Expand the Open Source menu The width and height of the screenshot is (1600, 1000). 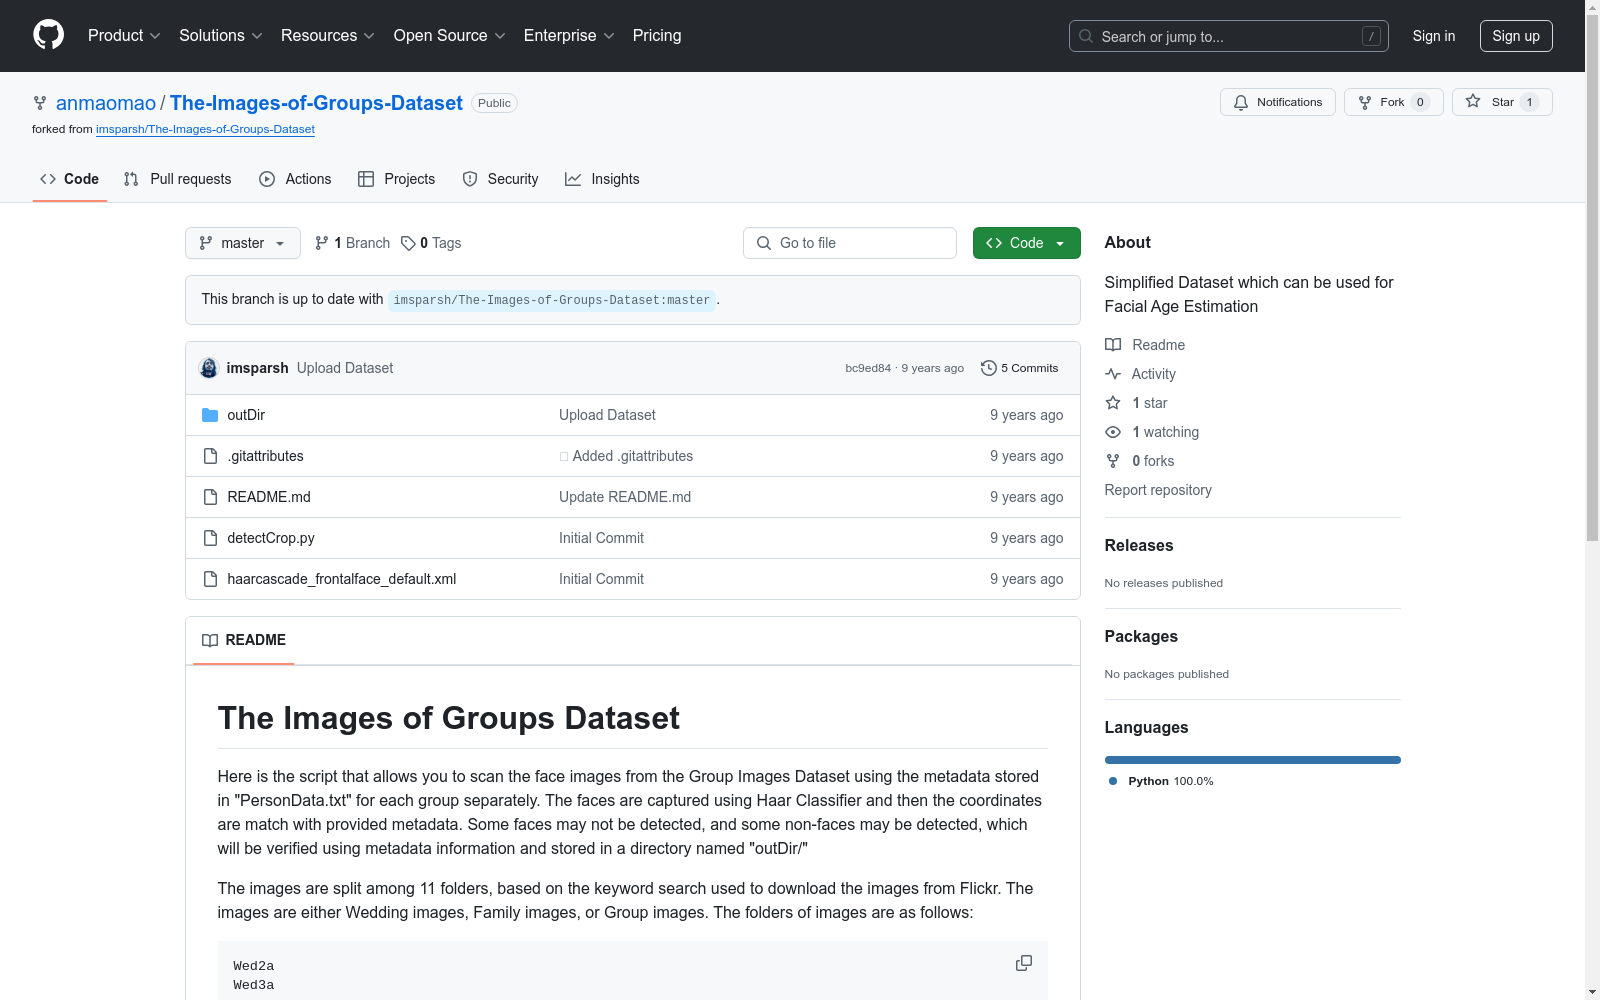450,35
